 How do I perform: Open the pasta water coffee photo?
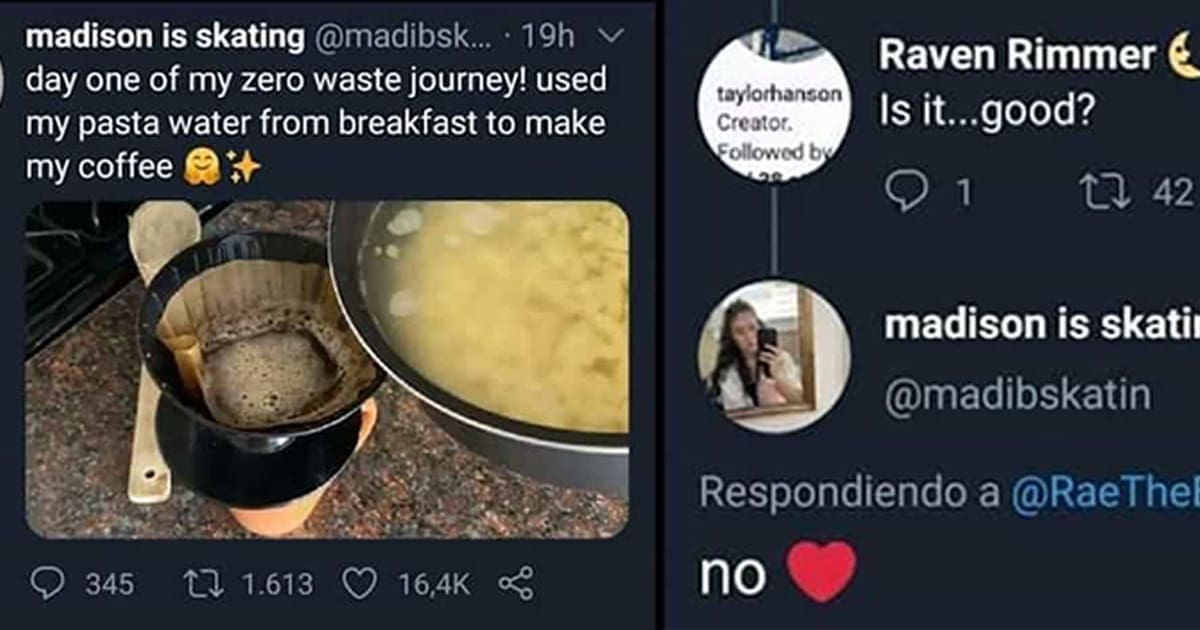coord(327,370)
